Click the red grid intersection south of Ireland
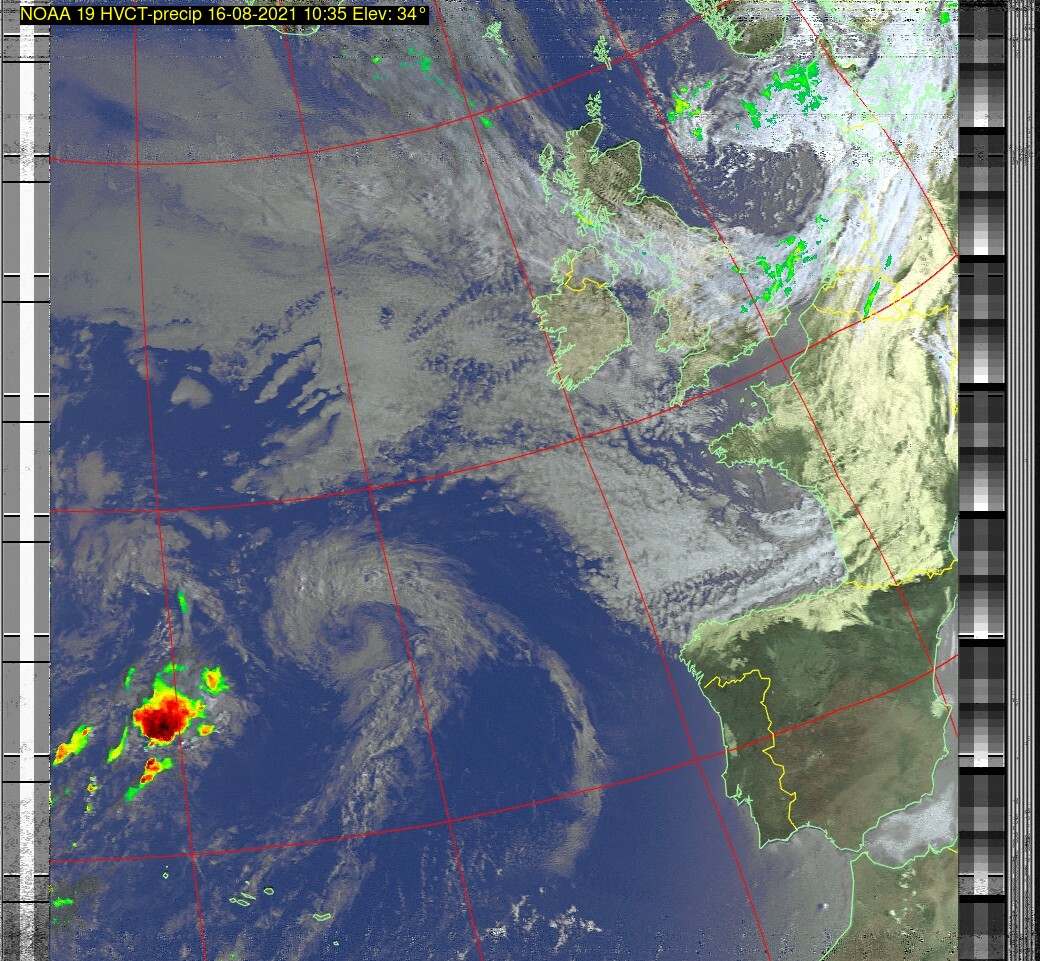 pyautogui.click(x=581, y=438)
